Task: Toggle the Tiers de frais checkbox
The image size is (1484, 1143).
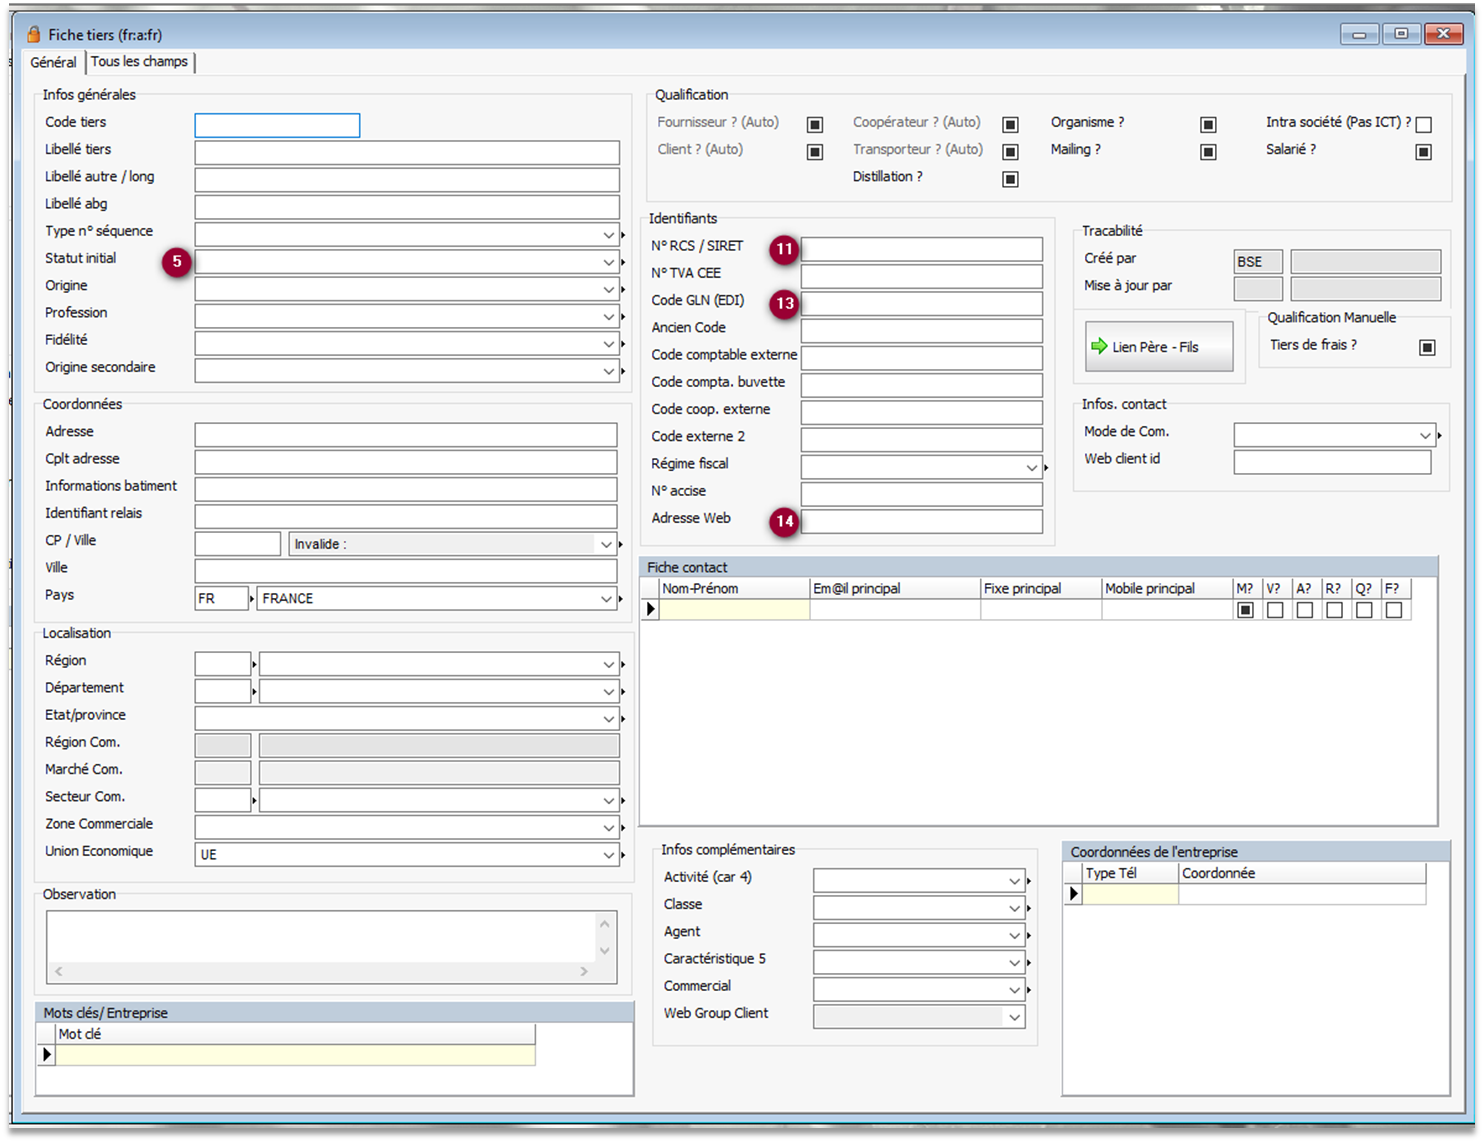Action: 1427,347
